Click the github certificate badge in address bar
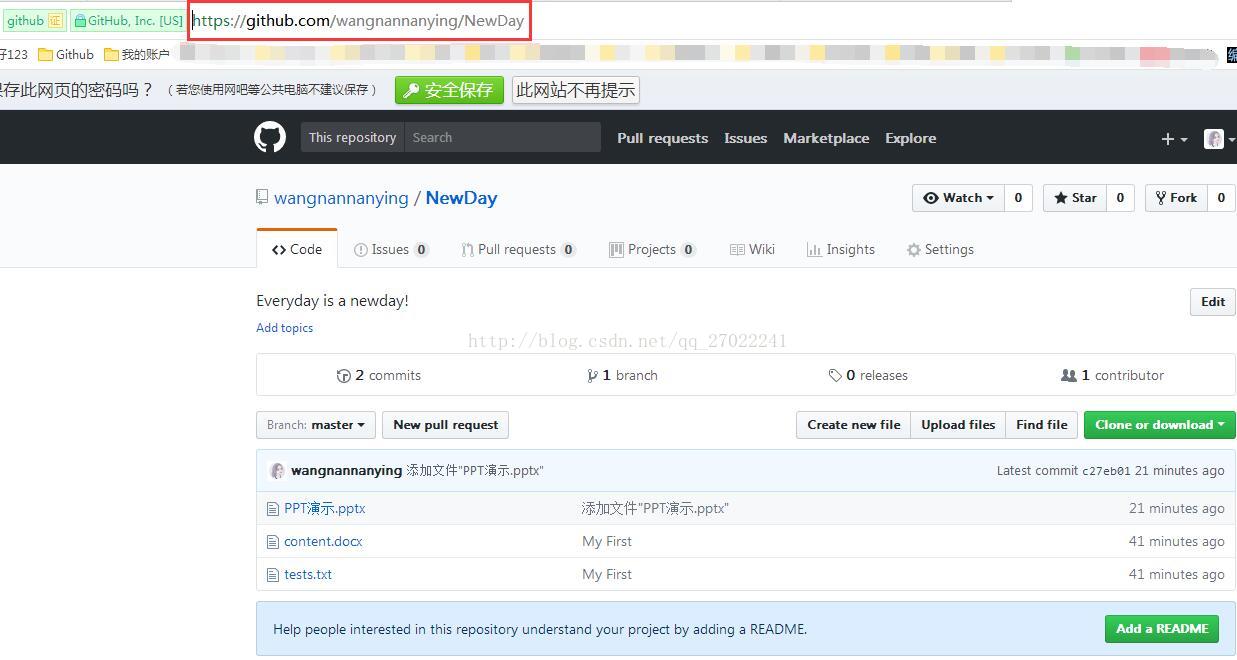Image resolution: width=1237 pixels, height=660 pixels. pos(34,20)
